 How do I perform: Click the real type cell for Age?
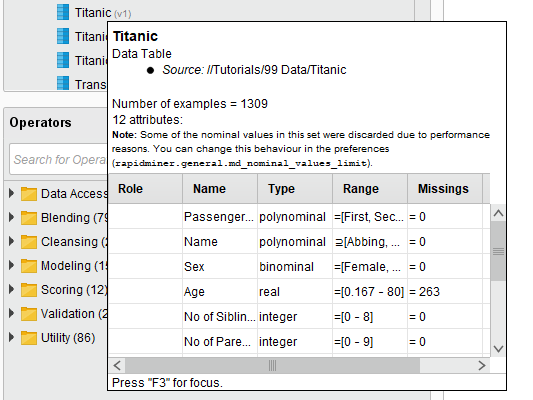(x=295, y=292)
